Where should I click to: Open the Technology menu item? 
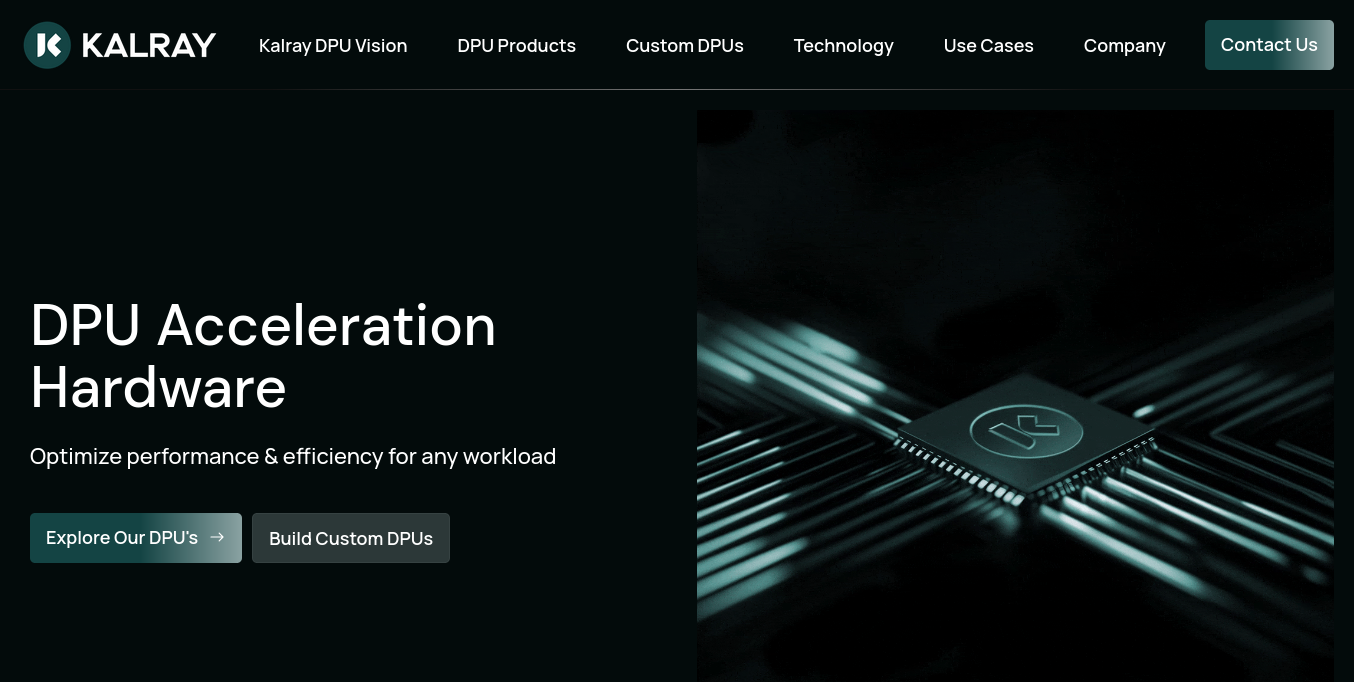pos(844,45)
